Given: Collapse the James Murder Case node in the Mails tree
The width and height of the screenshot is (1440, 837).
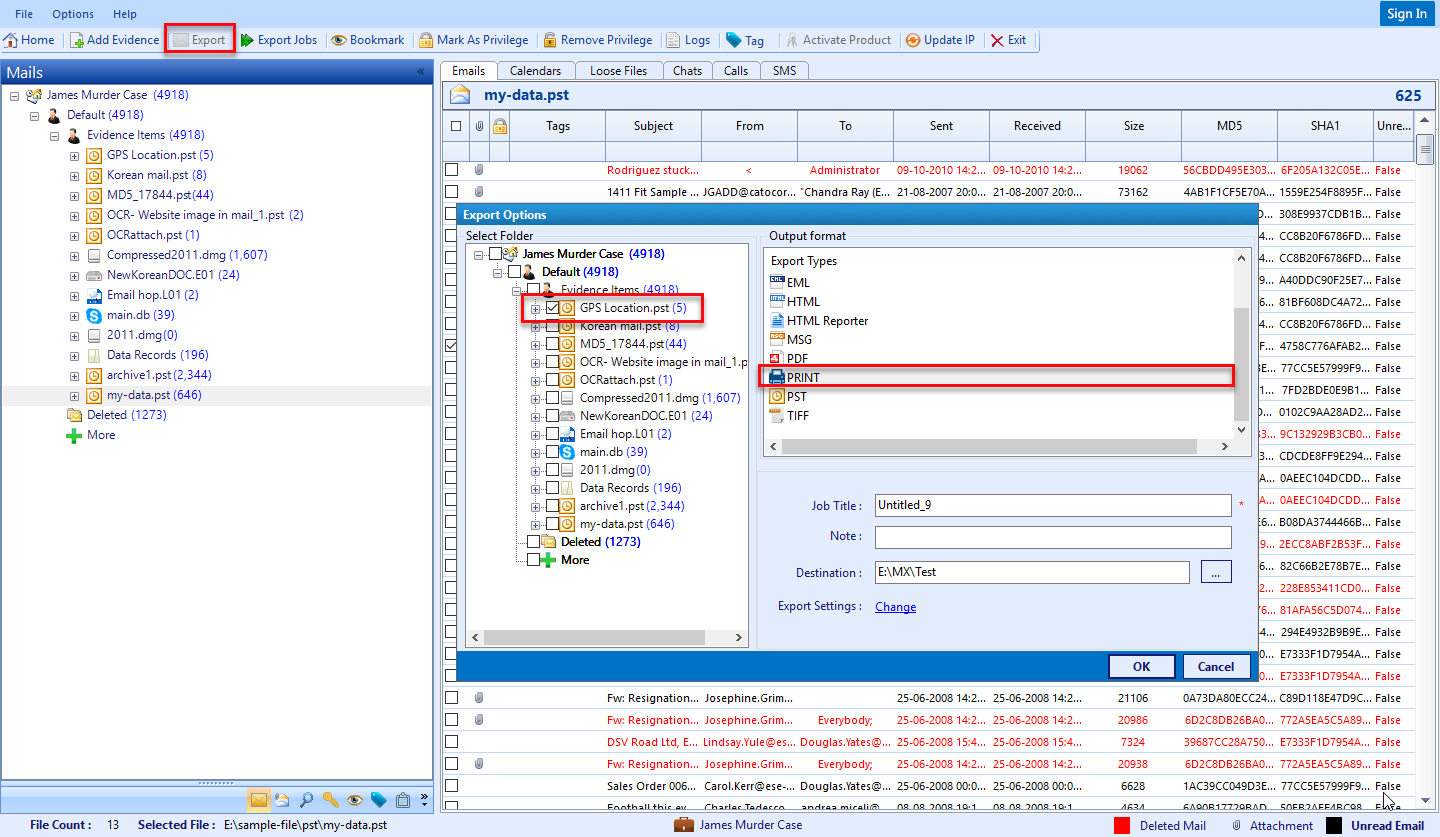Looking at the screenshot, I should tap(14, 95).
